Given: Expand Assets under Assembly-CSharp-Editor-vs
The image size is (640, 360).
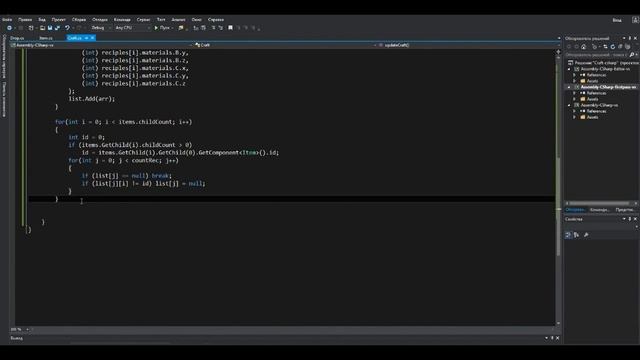Looking at the screenshot, I should (x=575, y=81).
